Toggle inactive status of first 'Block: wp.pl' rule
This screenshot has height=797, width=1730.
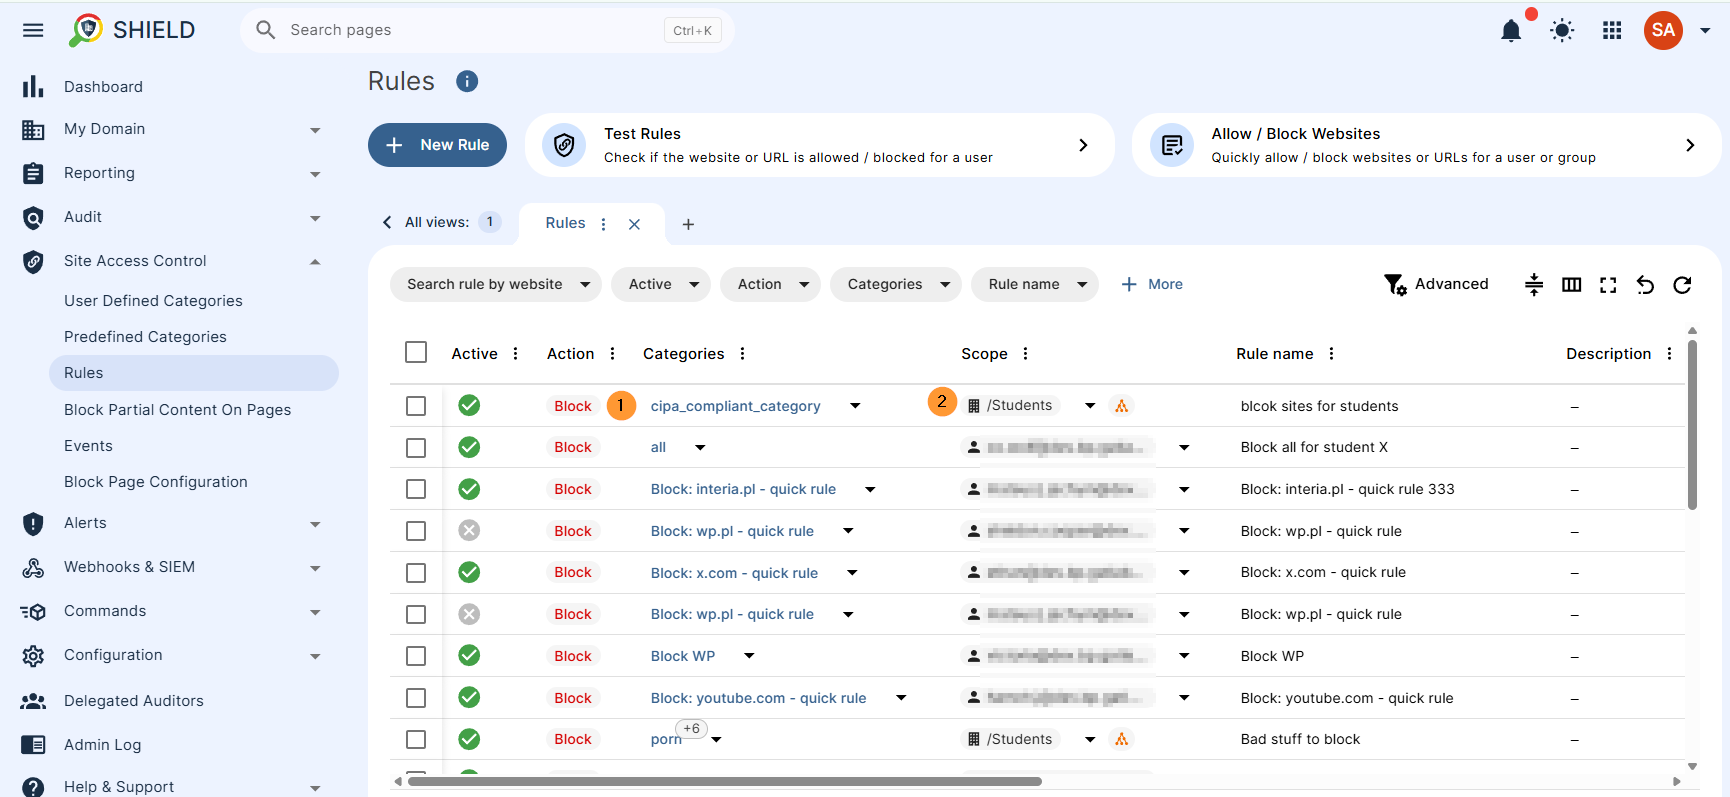(x=469, y=530)
